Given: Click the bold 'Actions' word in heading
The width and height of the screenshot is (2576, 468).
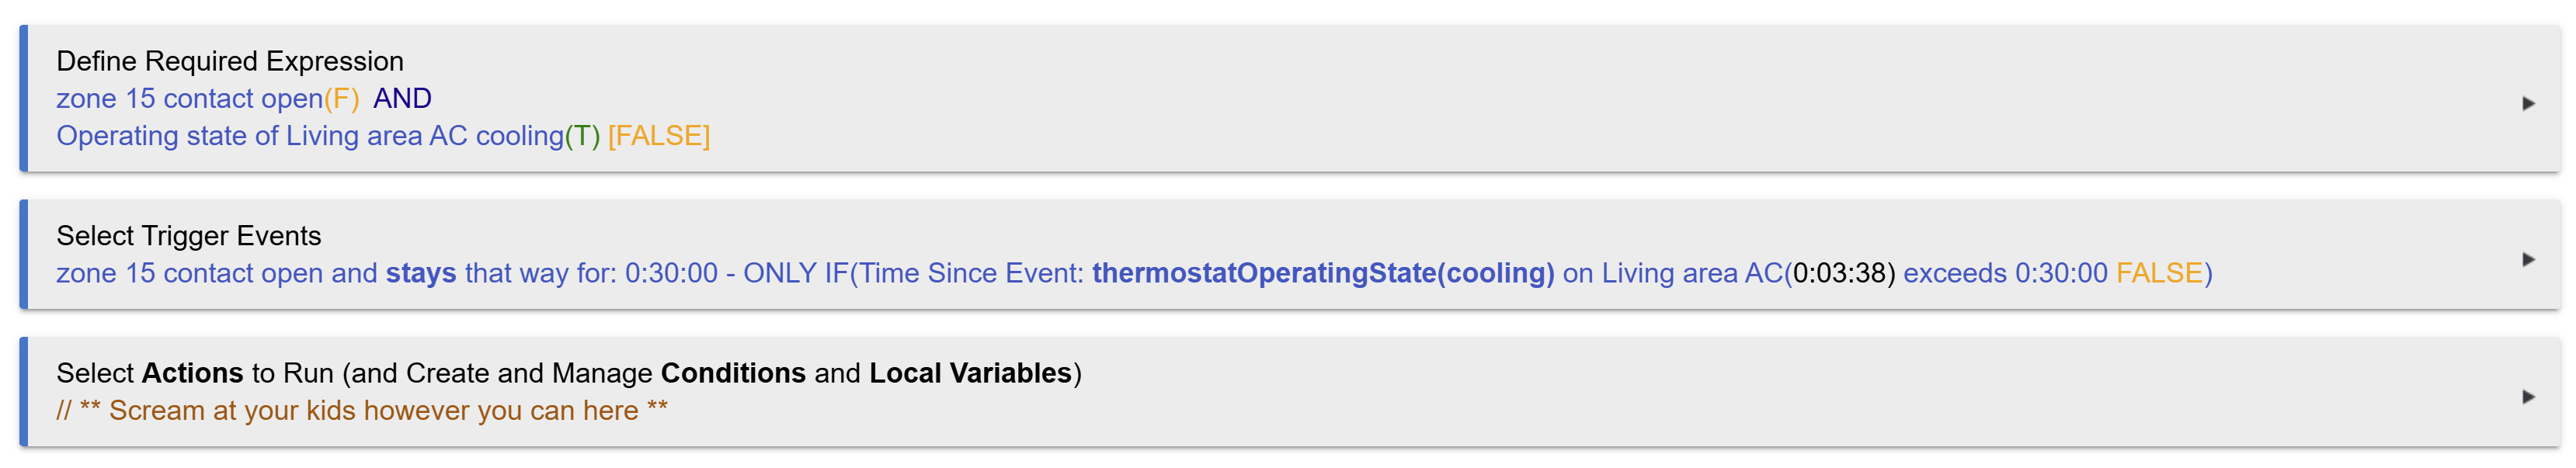Looking at the screenshot, I should (x=192, y=373).
